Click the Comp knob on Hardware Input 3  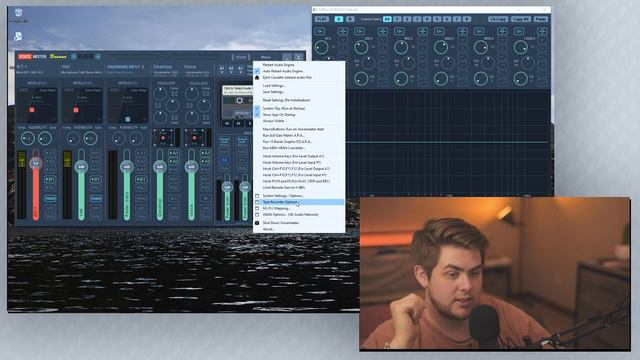point(119,139)
